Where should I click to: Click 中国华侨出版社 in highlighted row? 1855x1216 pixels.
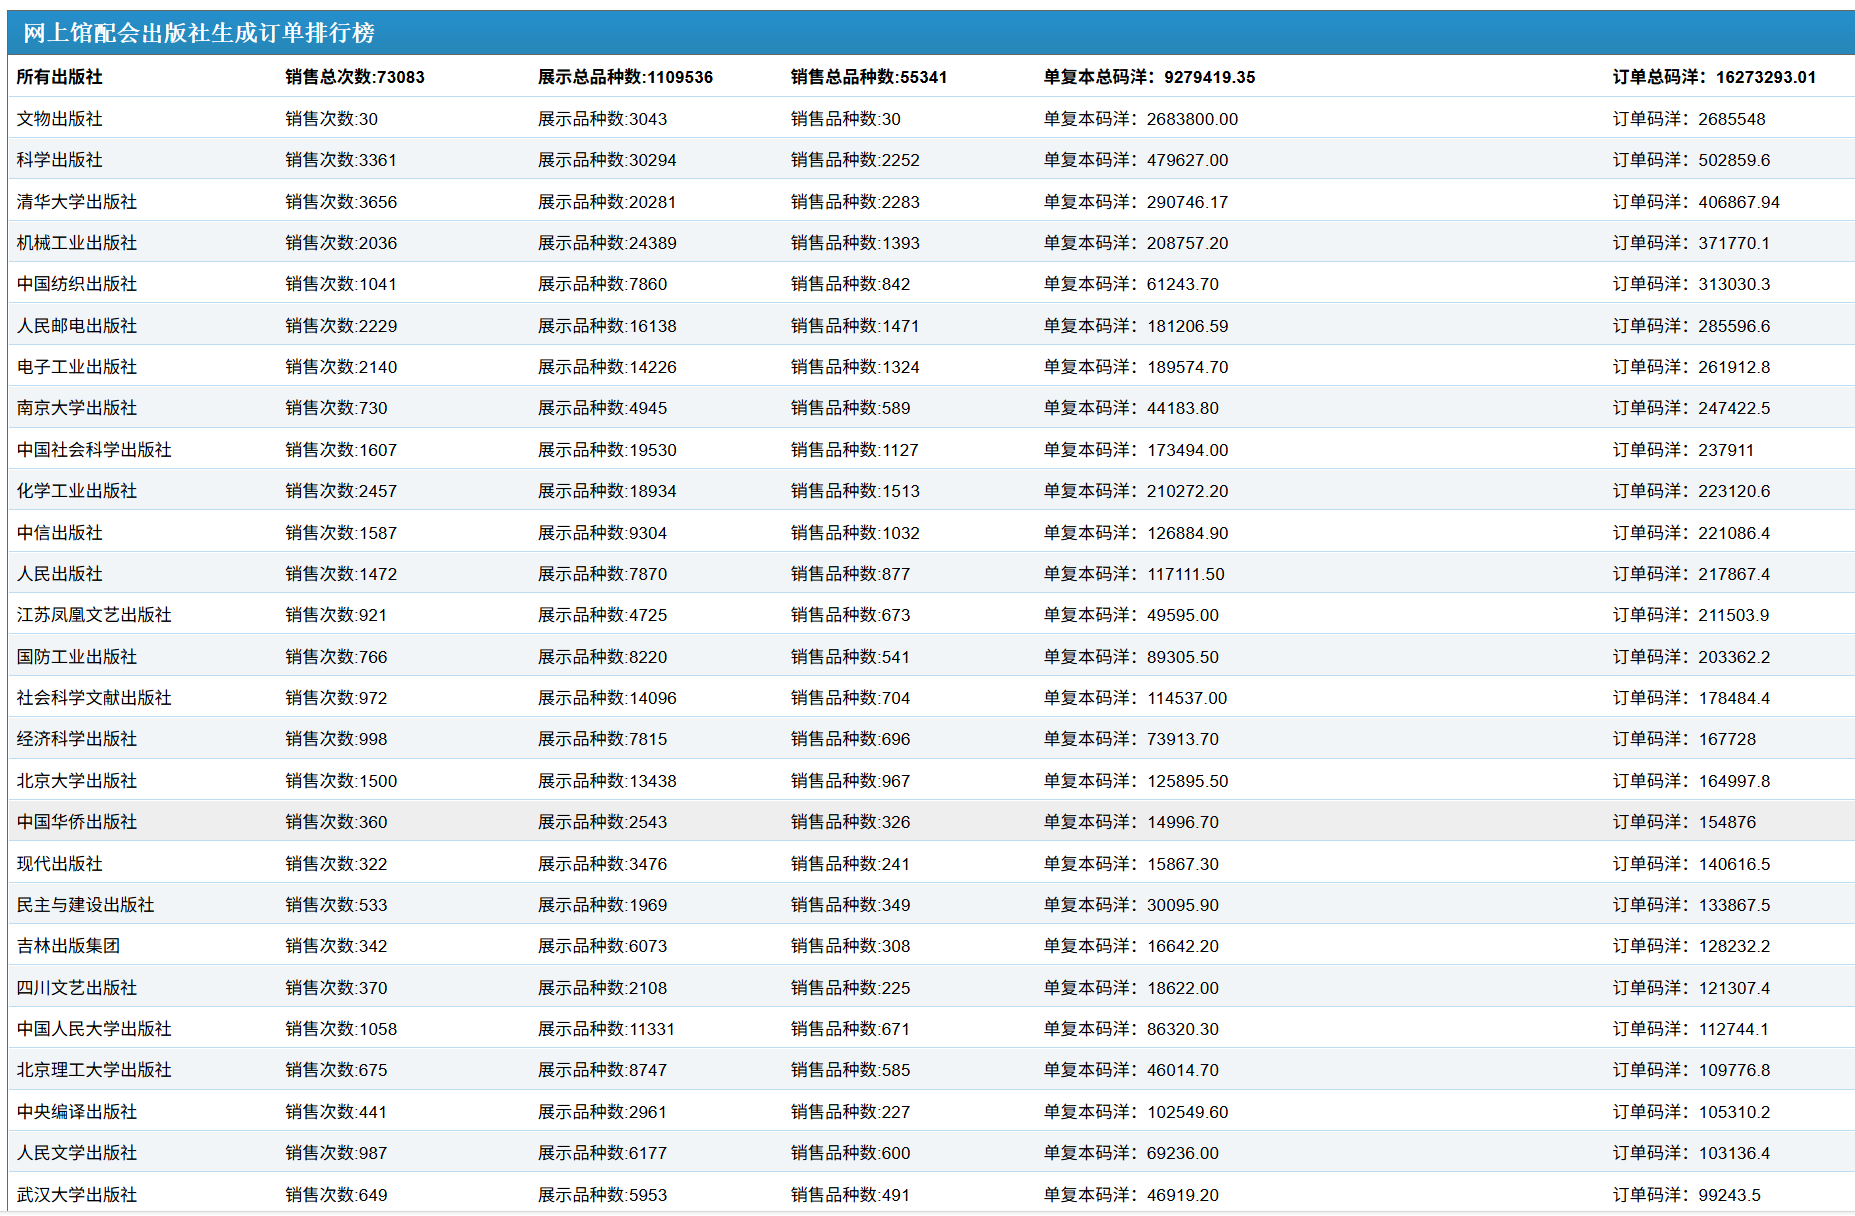click(x=77, y=822)
